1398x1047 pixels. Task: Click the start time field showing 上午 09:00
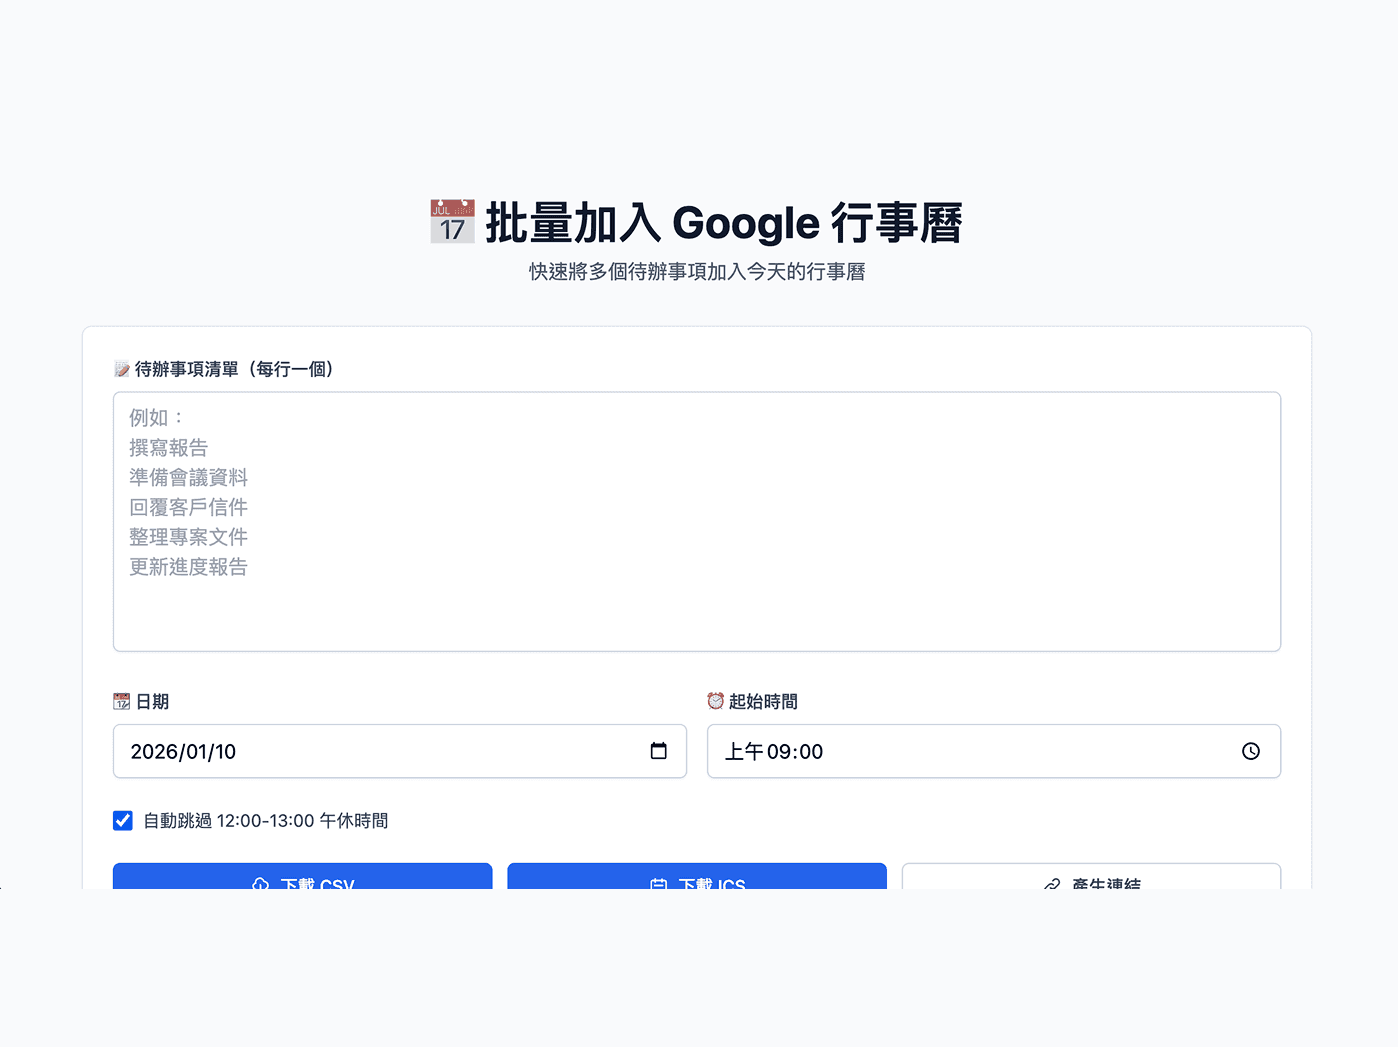click(994, 751)
